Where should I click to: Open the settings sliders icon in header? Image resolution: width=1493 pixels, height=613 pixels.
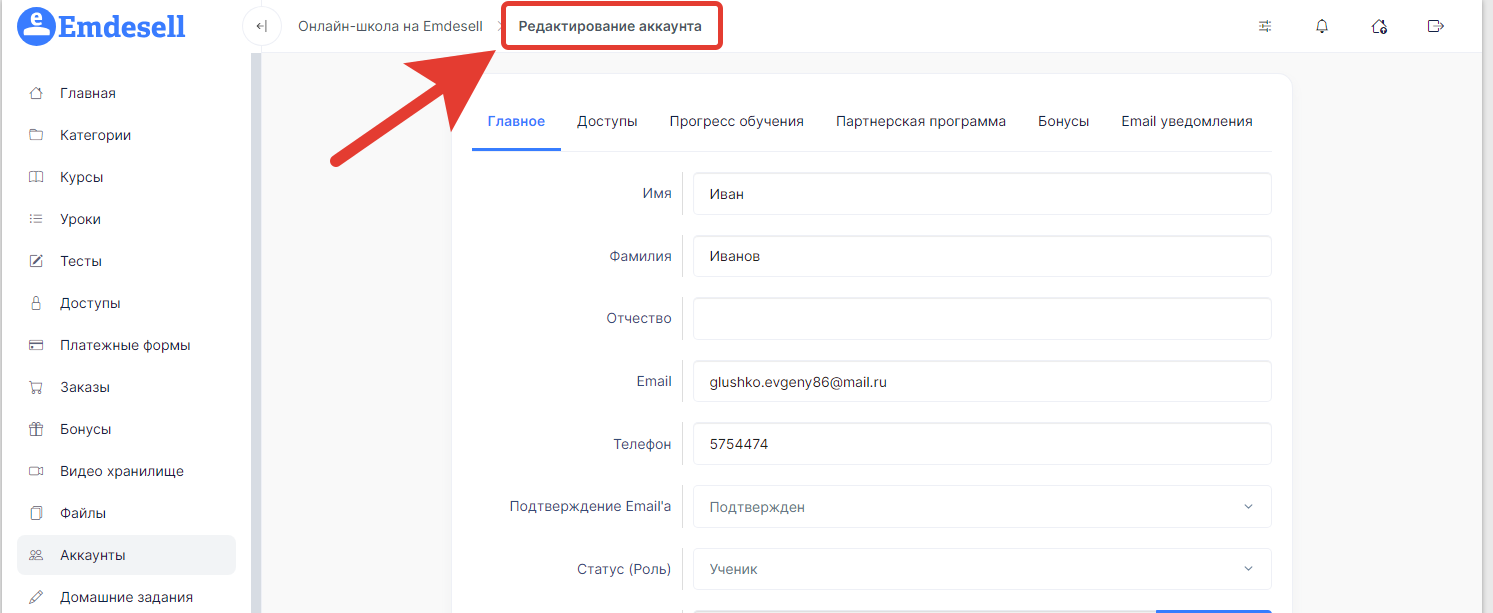pos(1265,26)
